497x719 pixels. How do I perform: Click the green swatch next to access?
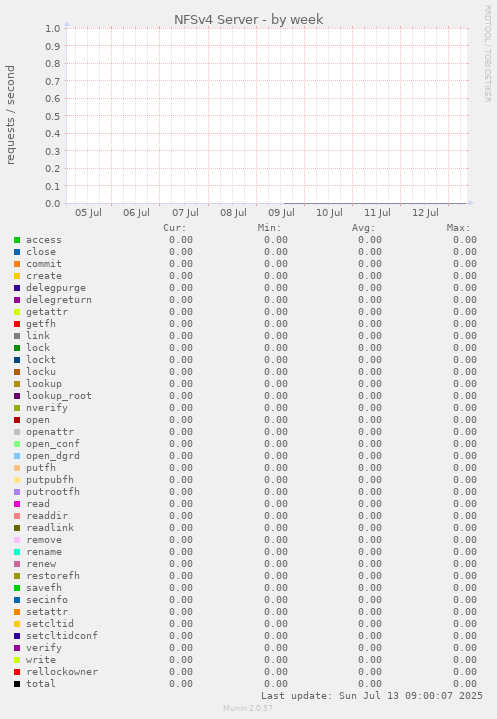(17, 240)
